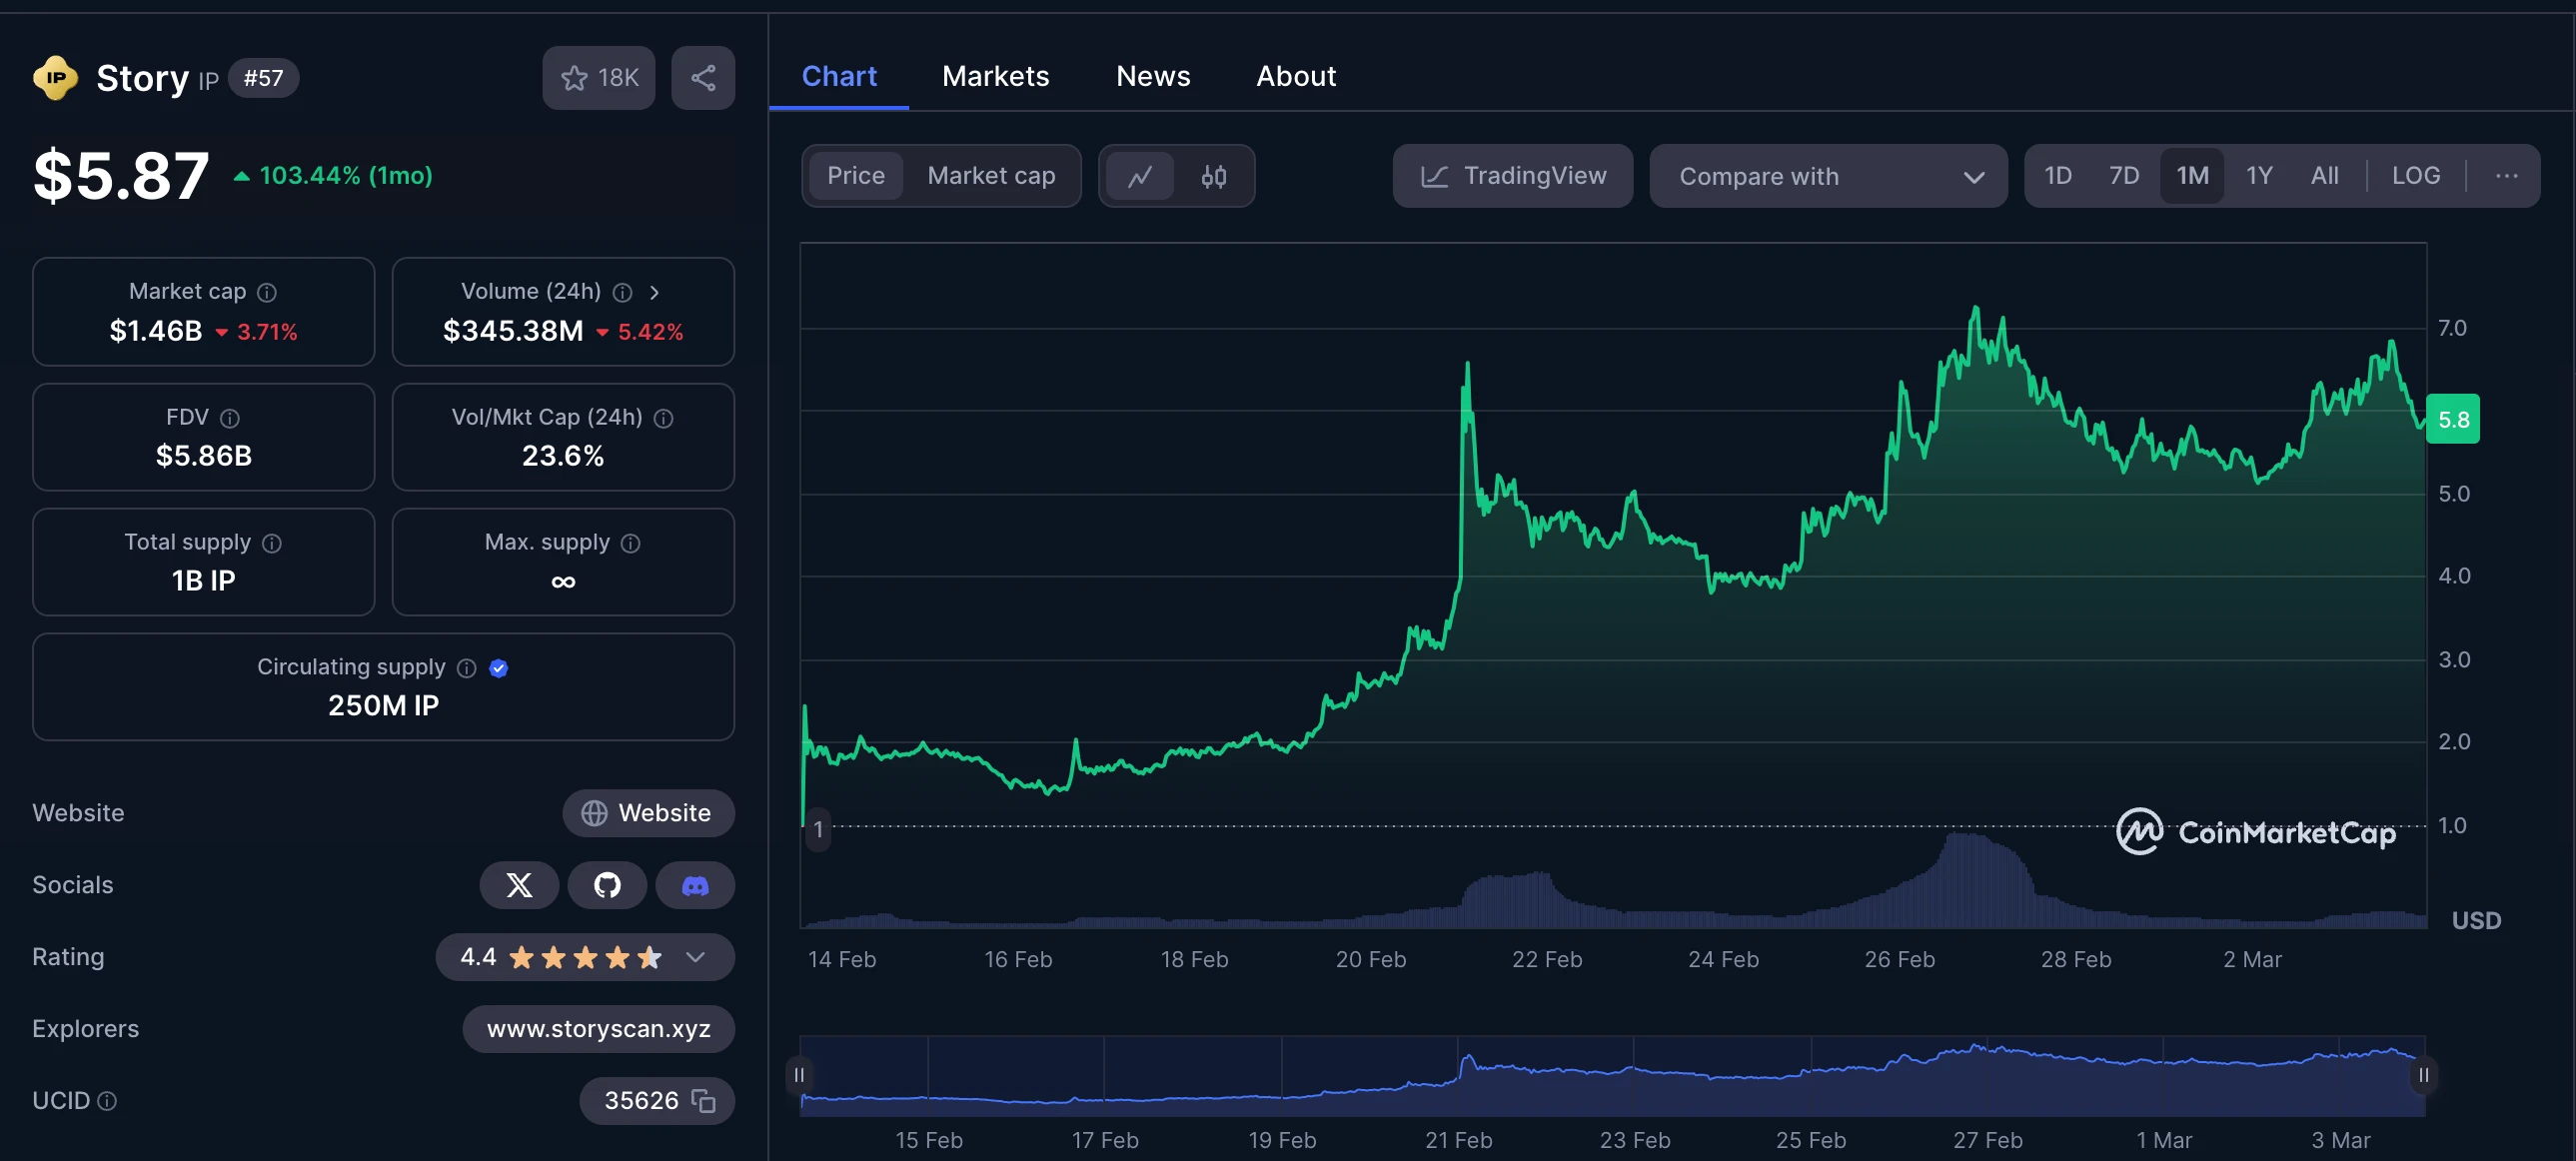The image size is (2576, 1161).
Task: Select the 7D time range
Action: click(x=2123, y=176)
